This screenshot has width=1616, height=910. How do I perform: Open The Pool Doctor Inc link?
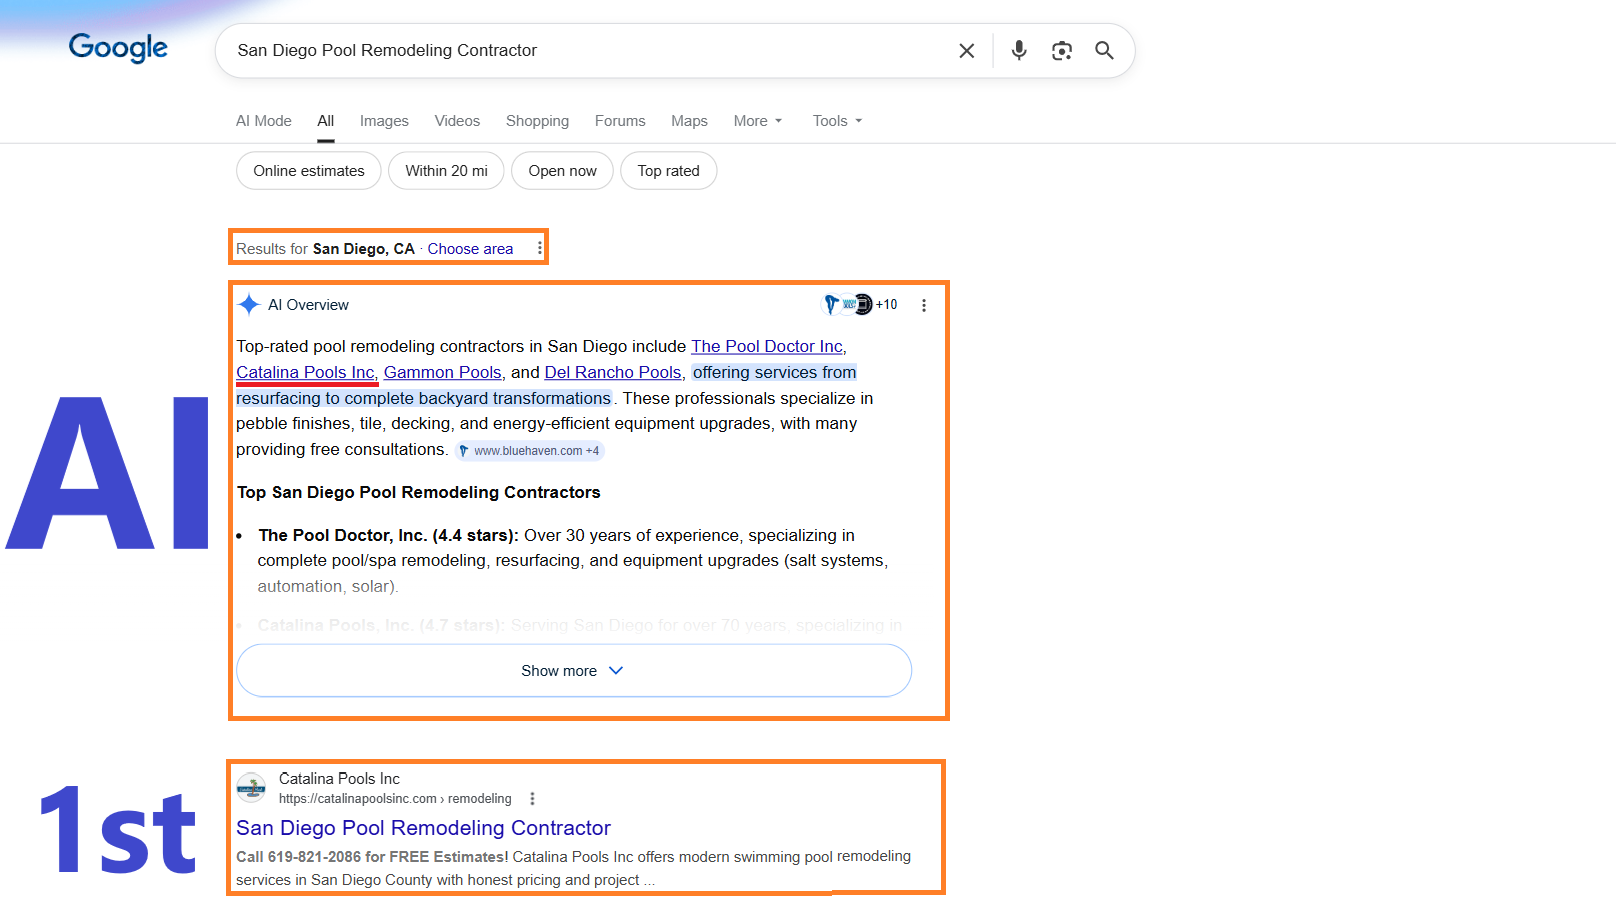[x=766, y=346]
